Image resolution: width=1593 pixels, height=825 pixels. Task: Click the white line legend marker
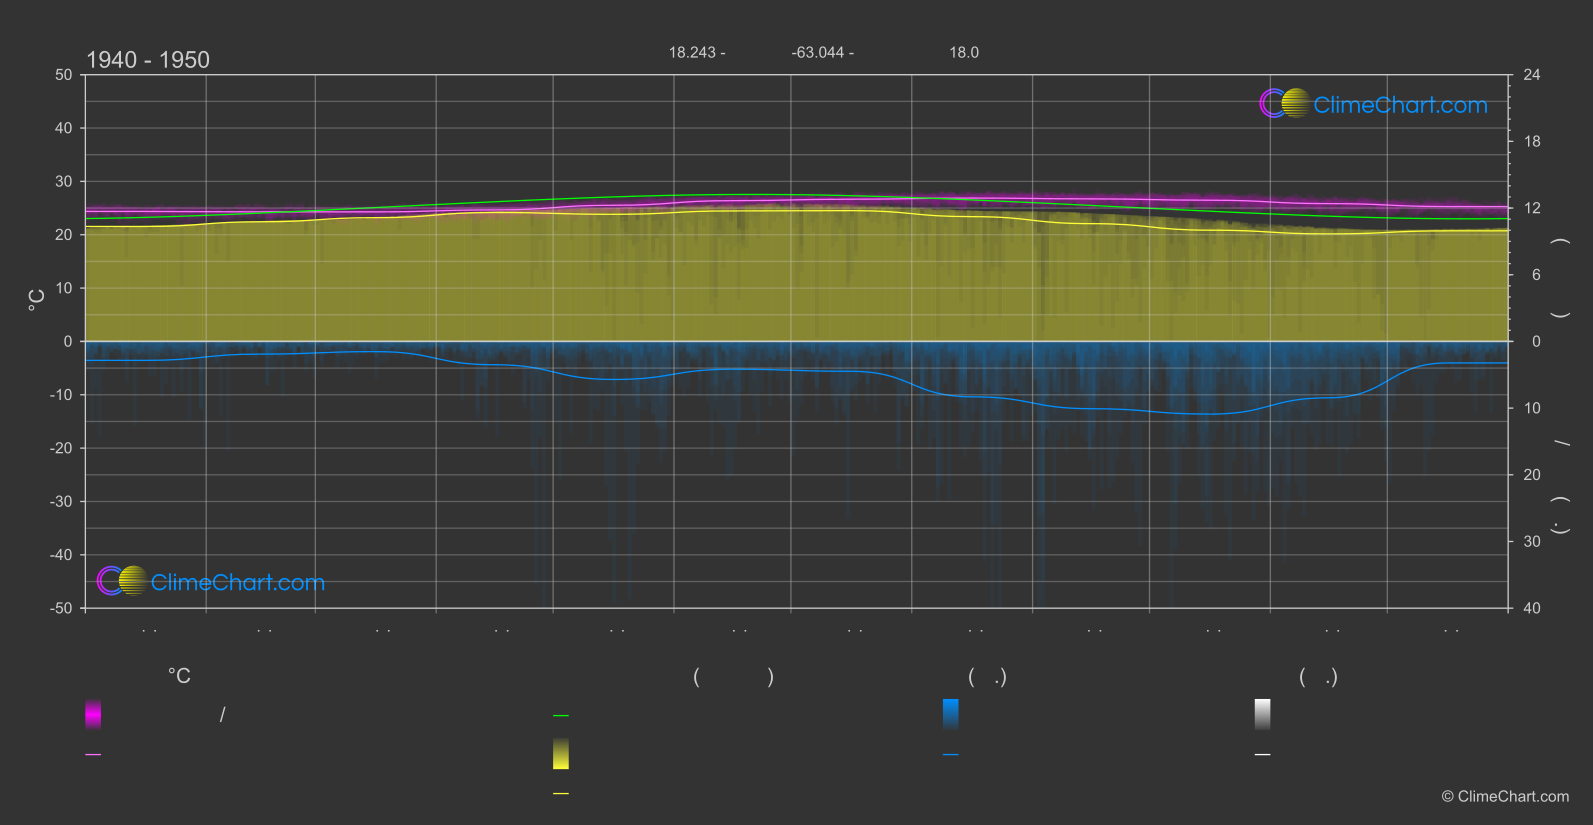pos(1263,755)
